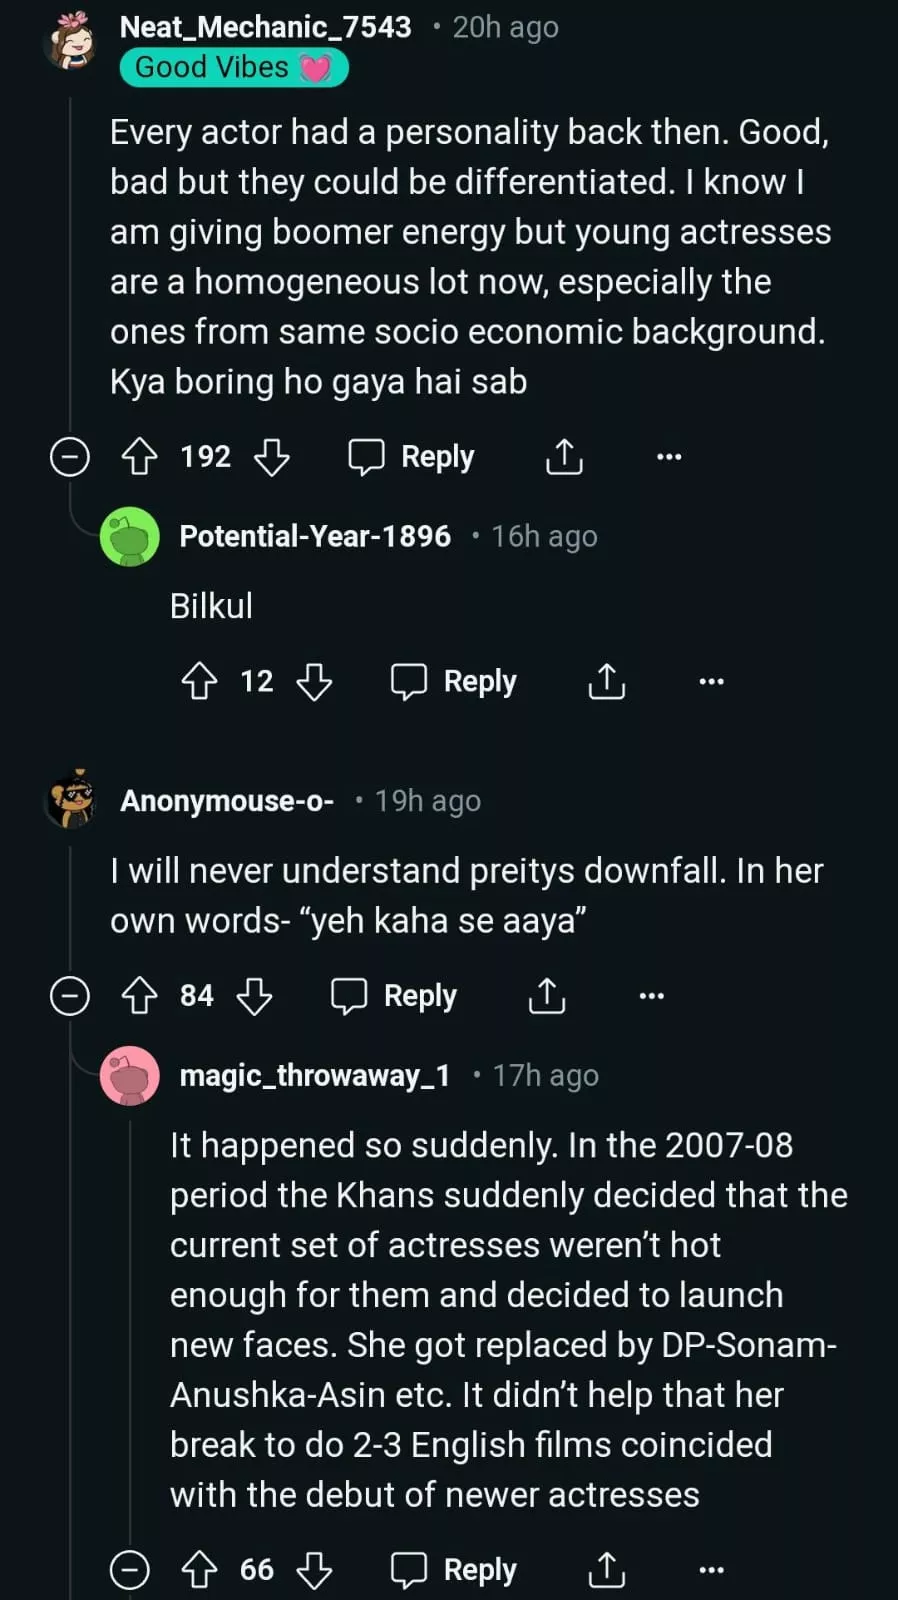
Task: Share the "Bilkul" reply
Action: click(x=606, y=682)
